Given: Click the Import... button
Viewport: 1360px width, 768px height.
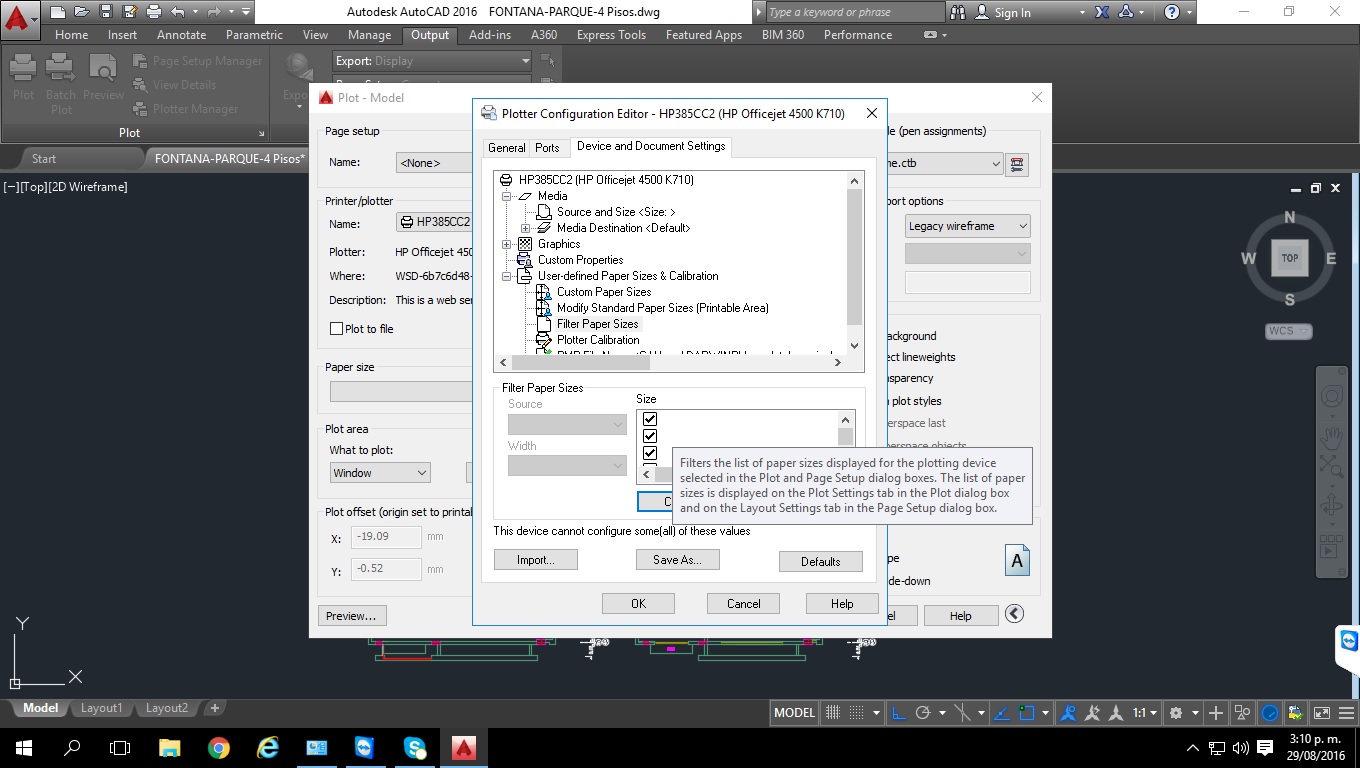Looking at the screenshot, I should [536, 560].
